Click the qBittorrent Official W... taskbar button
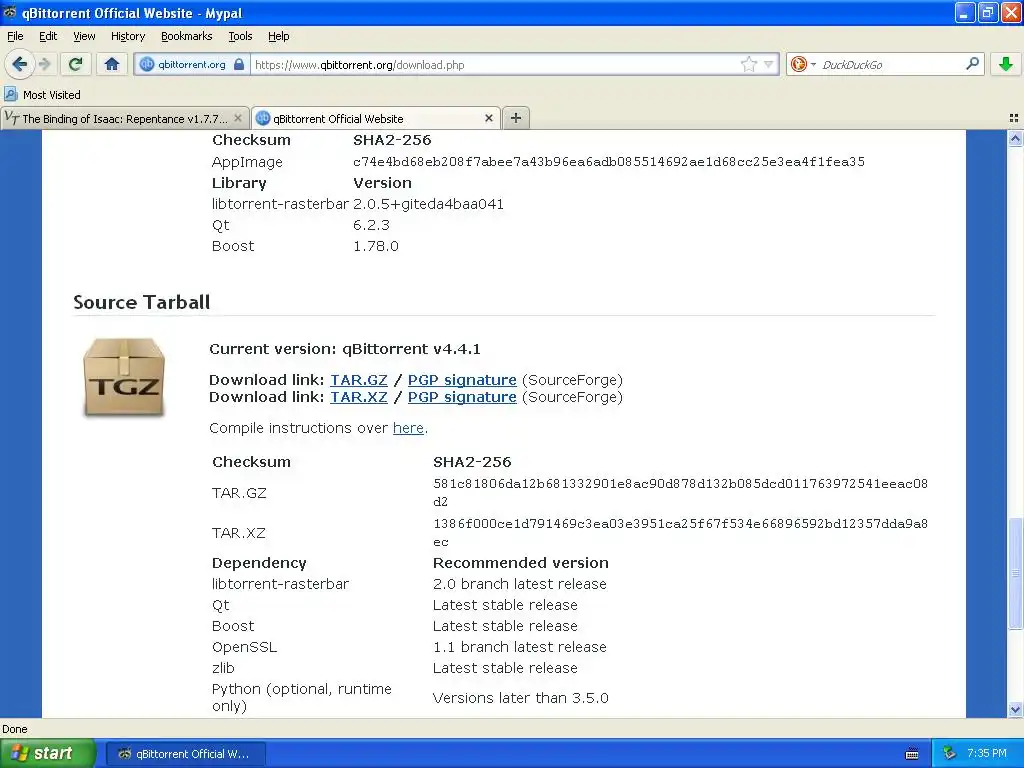Viewport: 1024px width, 768px height. point(185,754)
